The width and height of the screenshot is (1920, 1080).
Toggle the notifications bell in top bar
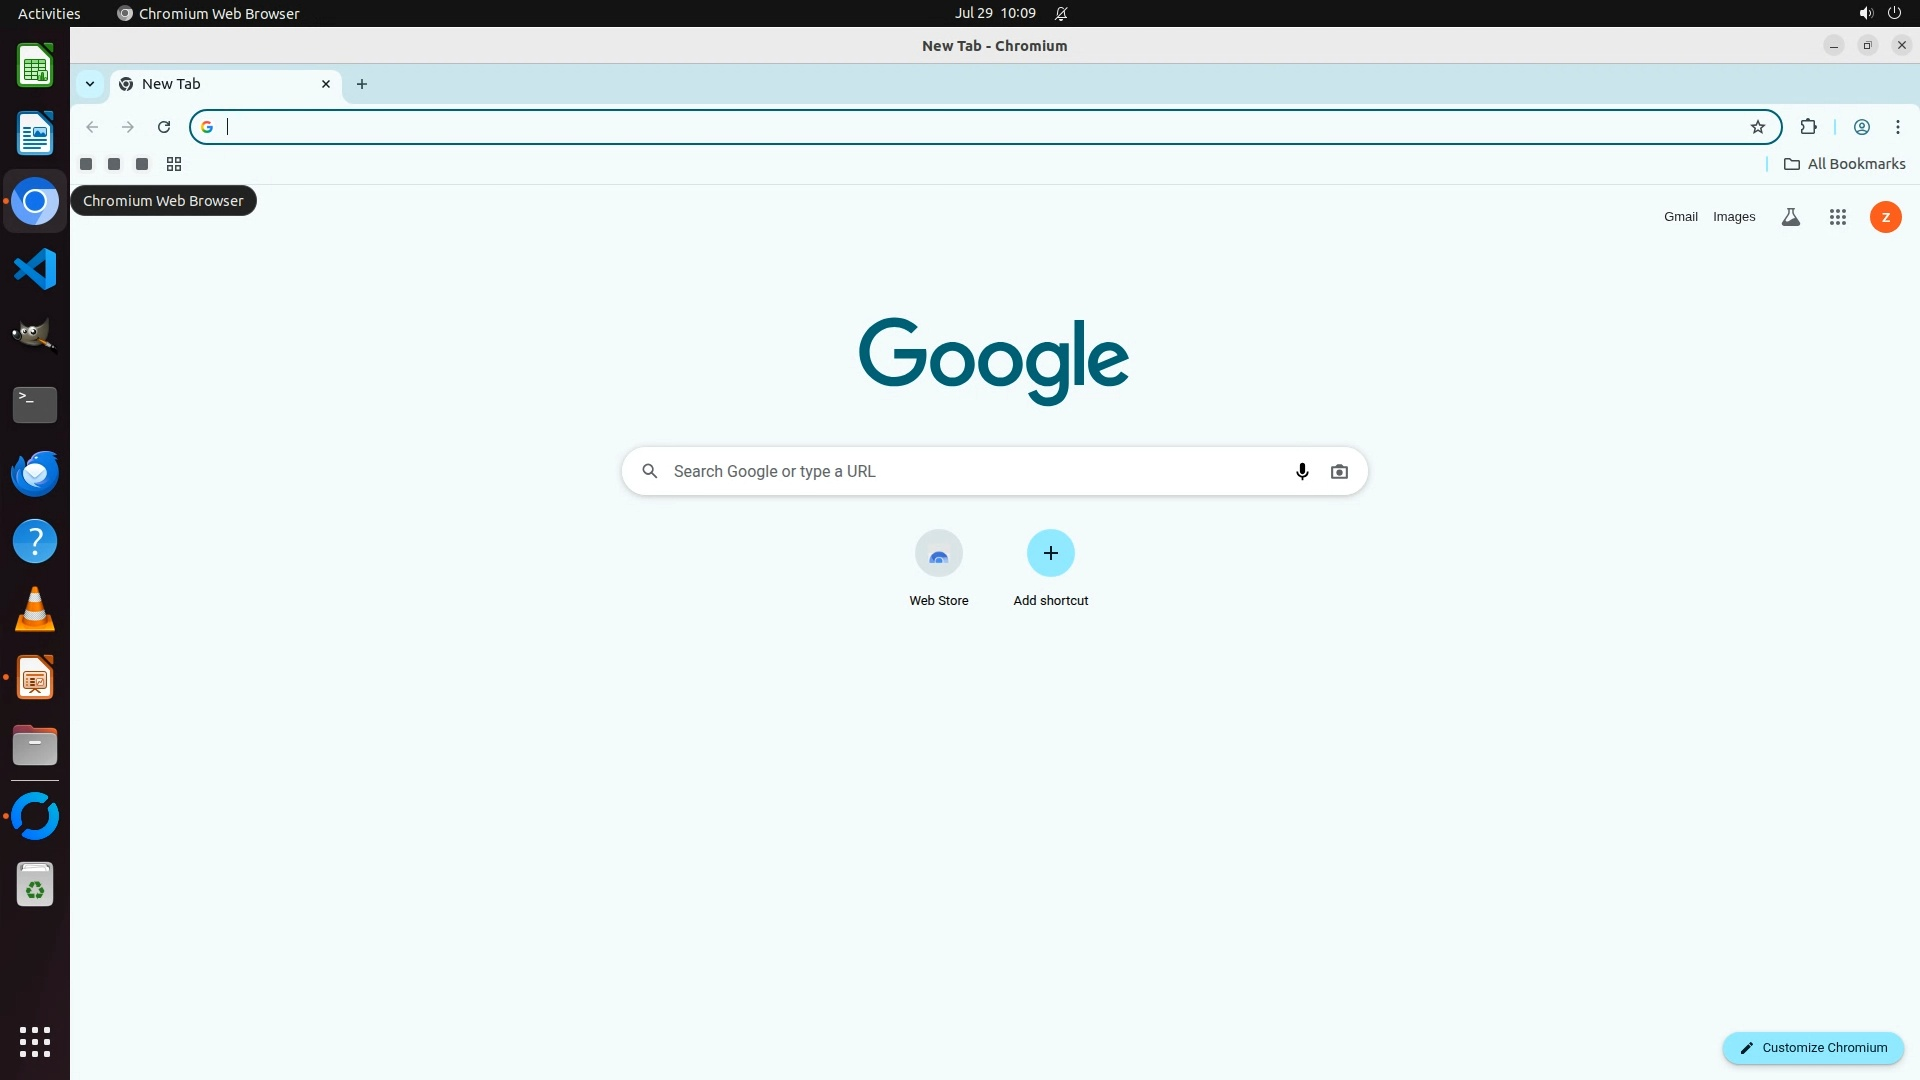pyautogui.click(x=1061, y=14)
